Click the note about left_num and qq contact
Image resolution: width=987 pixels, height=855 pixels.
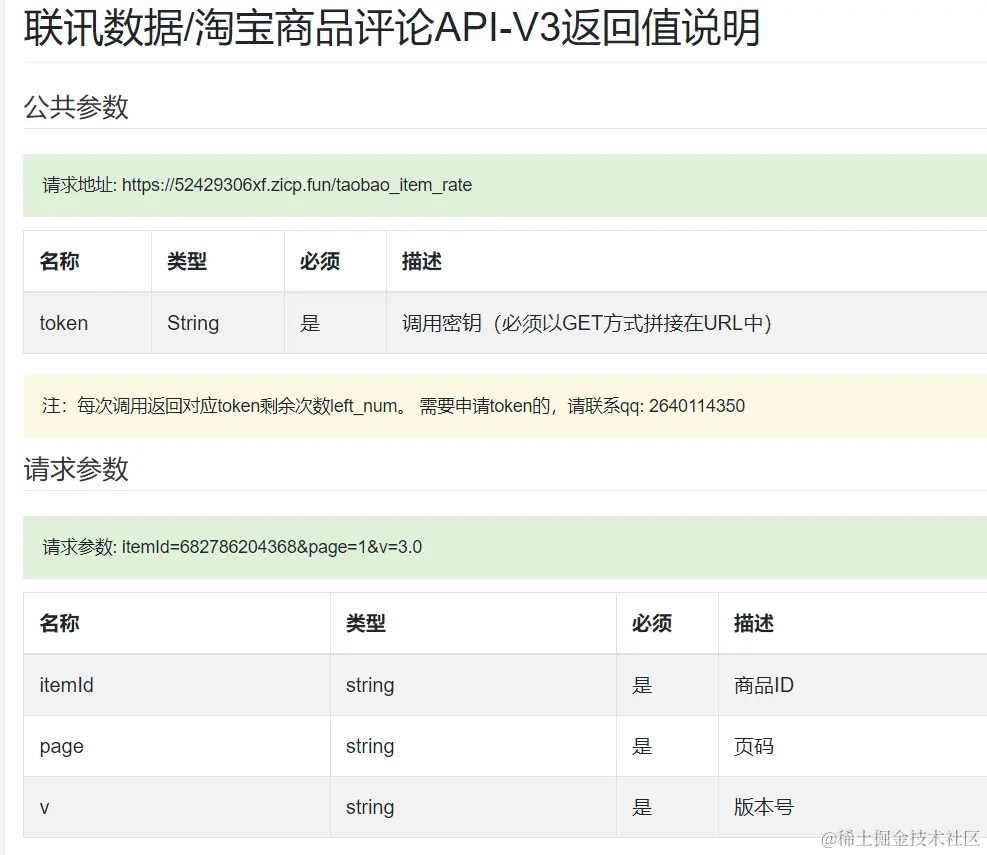coord(393,406)
